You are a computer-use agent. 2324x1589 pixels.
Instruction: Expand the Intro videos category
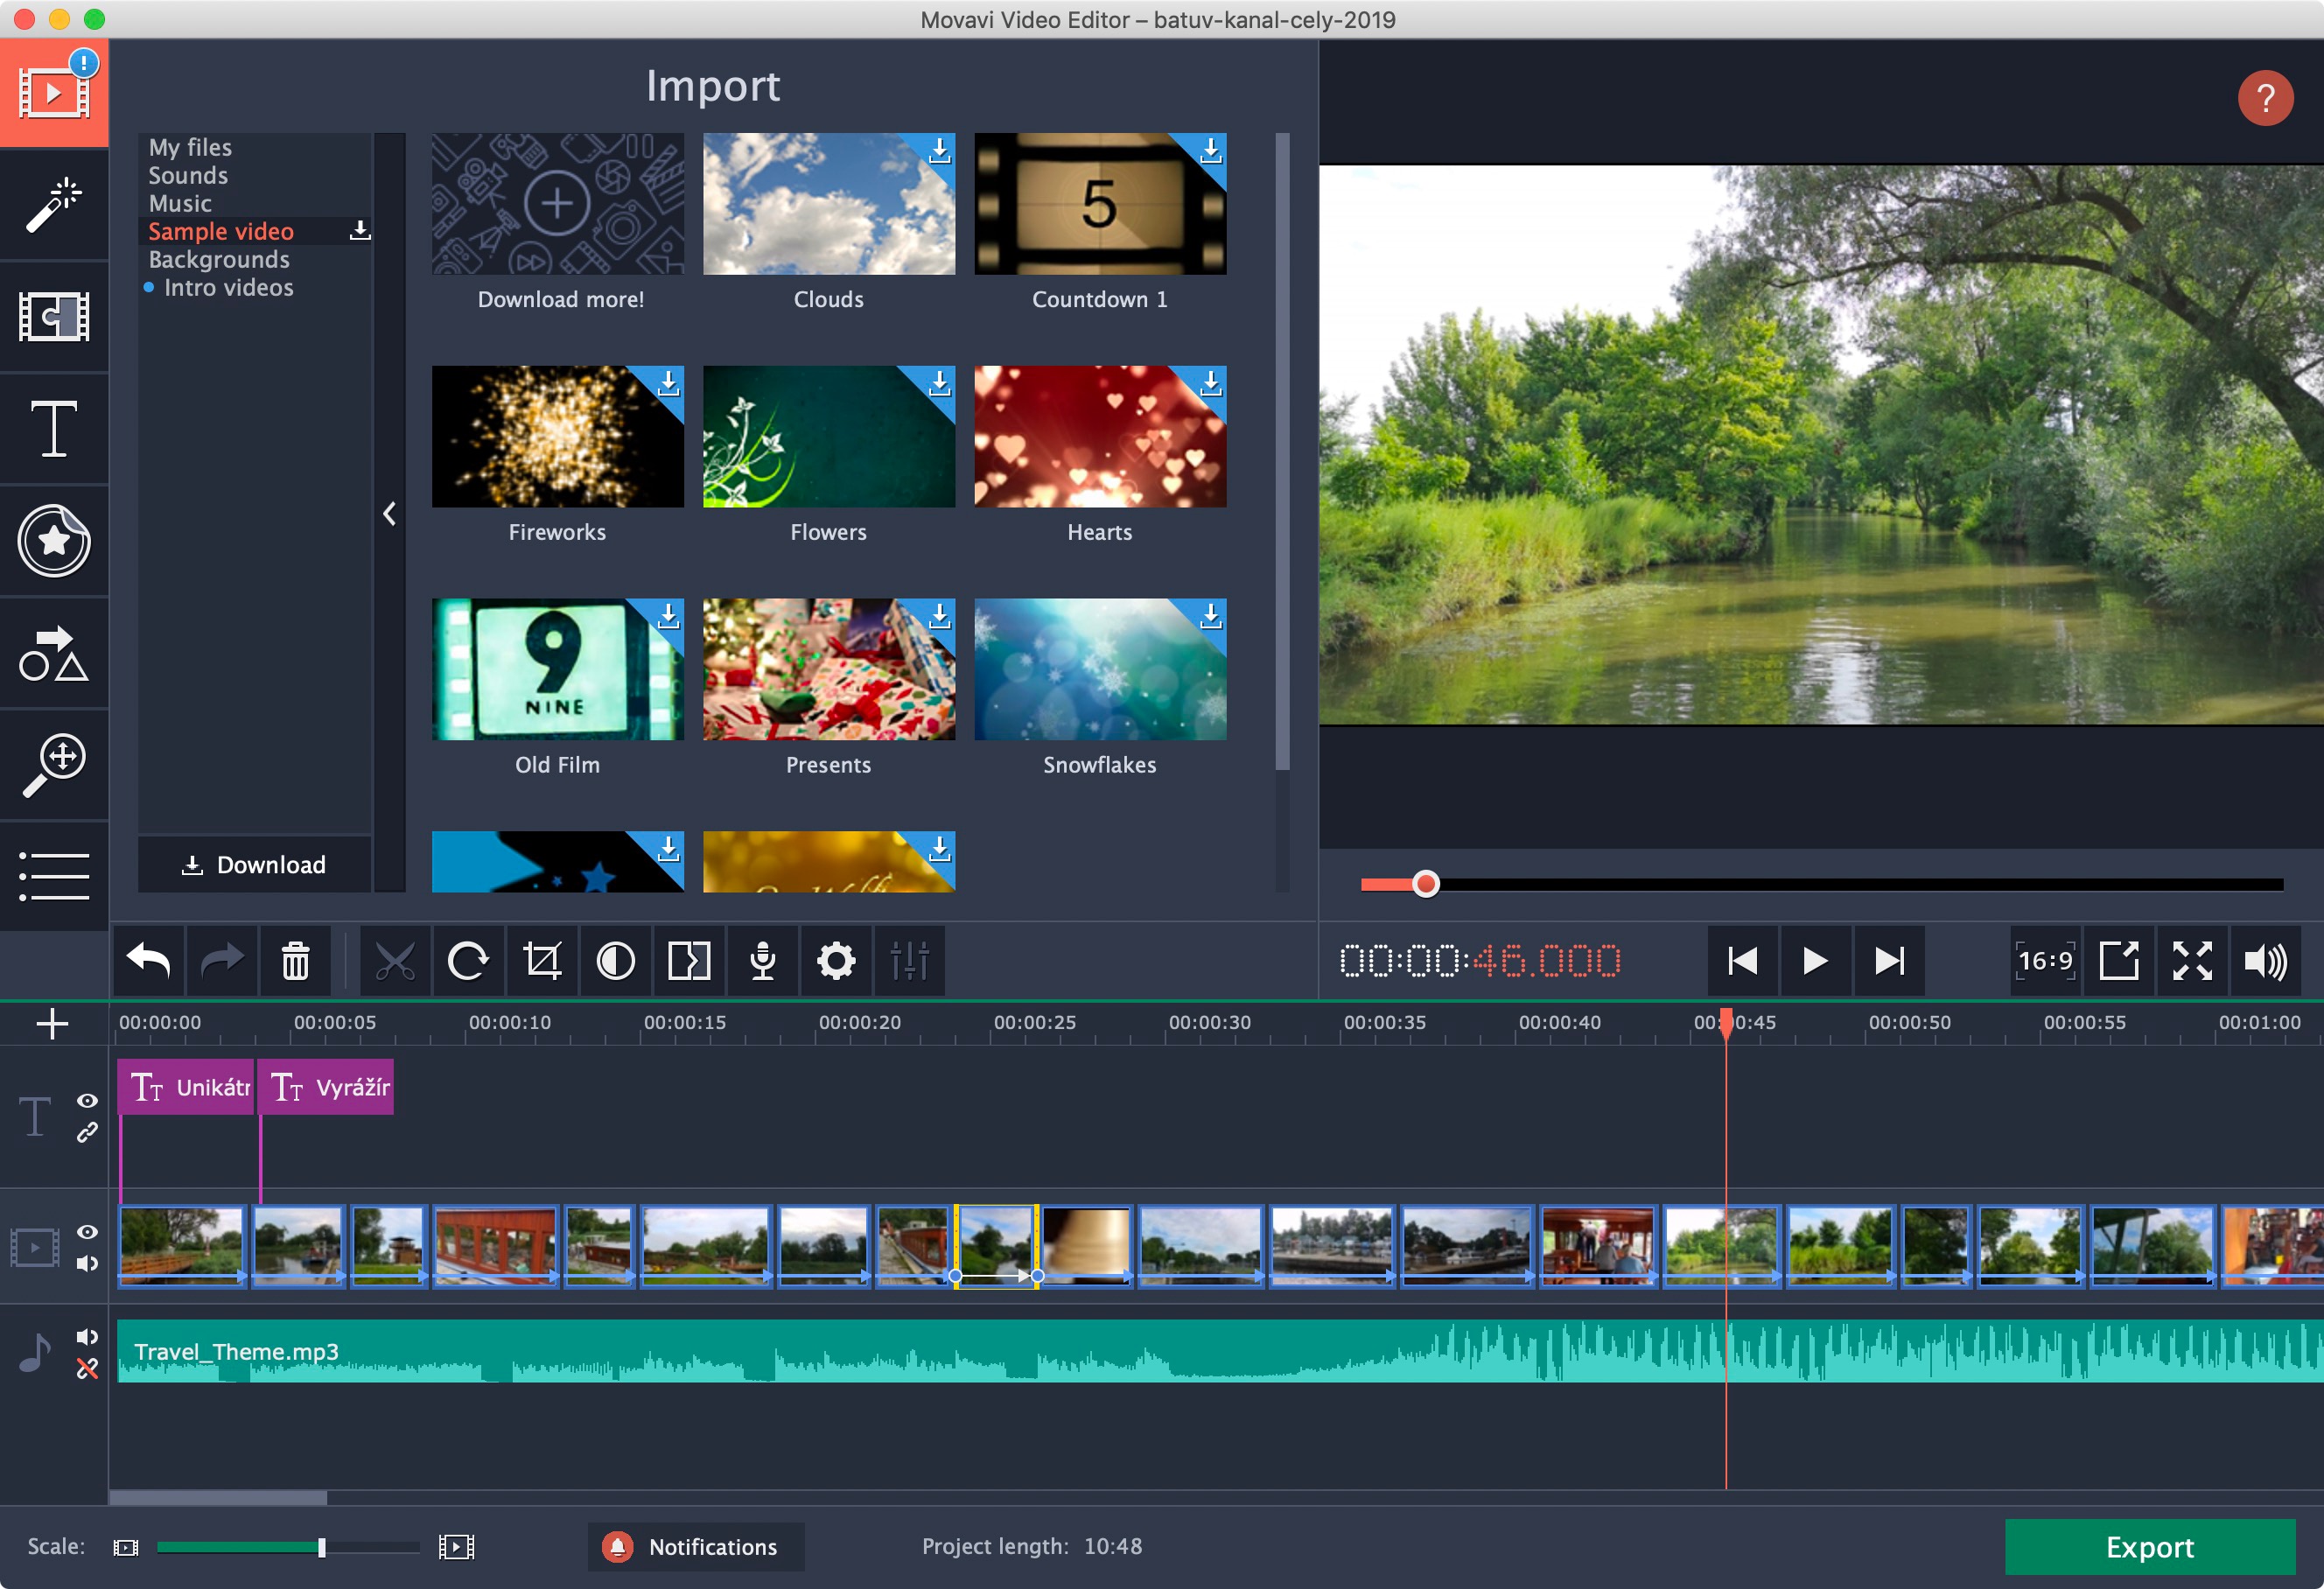pos(231,288)
